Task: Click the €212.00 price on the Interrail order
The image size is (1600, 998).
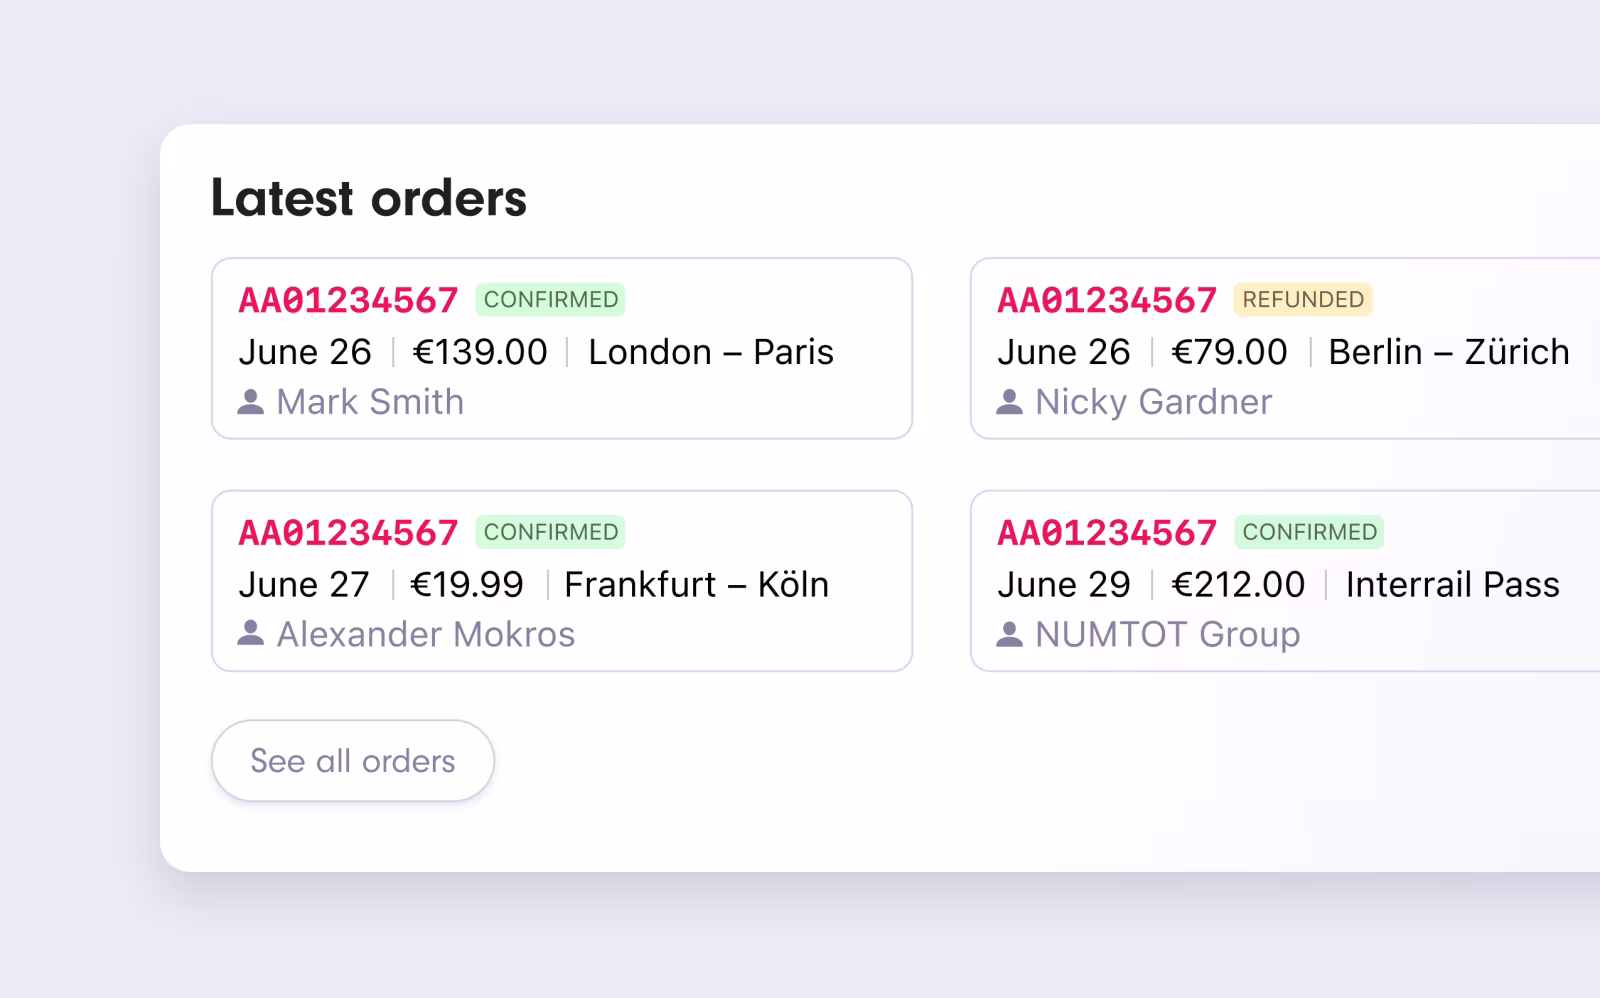Action: pyautogui.click(x=1240, y=584)
